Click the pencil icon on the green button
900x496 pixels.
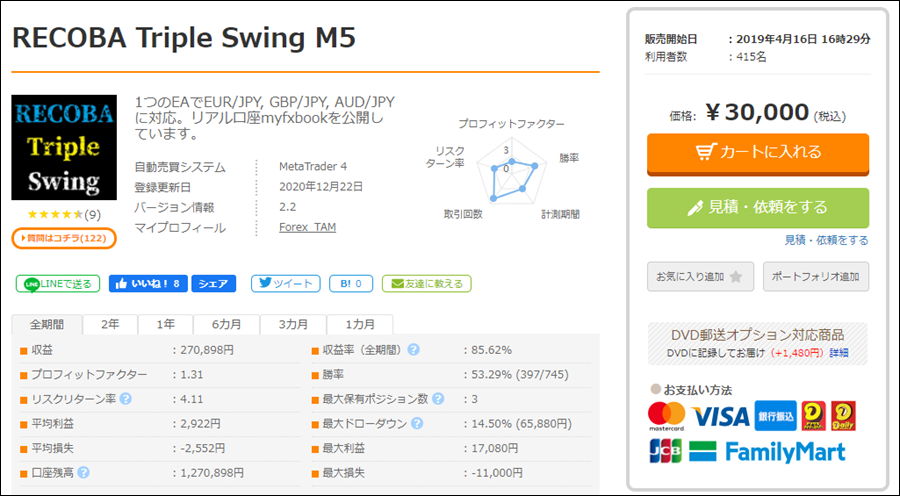695,207
